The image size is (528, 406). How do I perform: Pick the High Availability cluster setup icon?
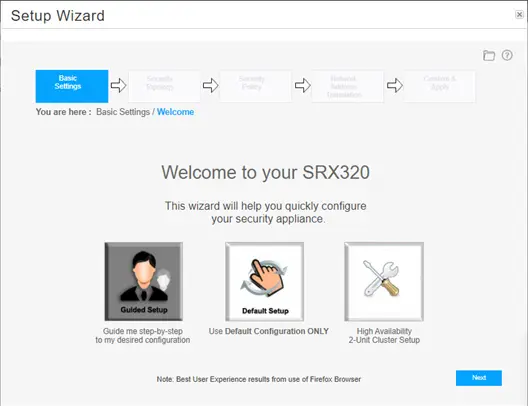coord(384,281)
